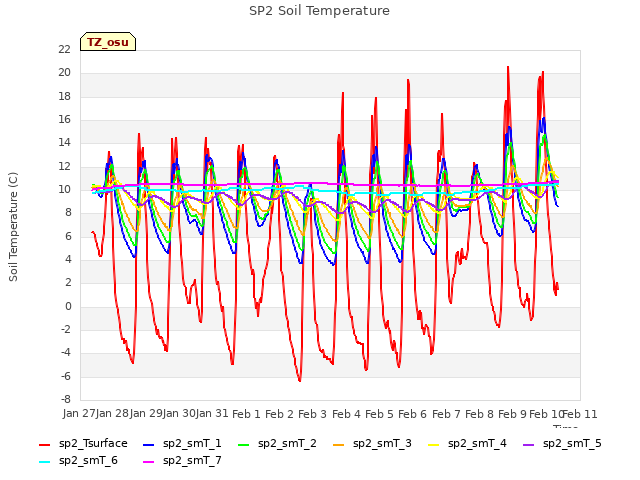Click the 14 y-axis tick label

[x=64, y=143]
